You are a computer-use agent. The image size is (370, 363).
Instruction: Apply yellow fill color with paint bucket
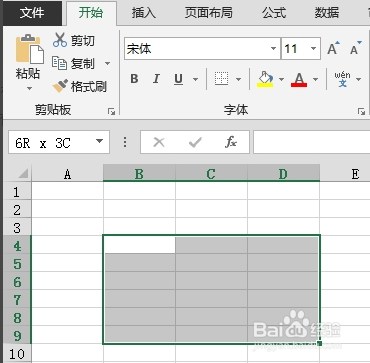coord(265,79)
